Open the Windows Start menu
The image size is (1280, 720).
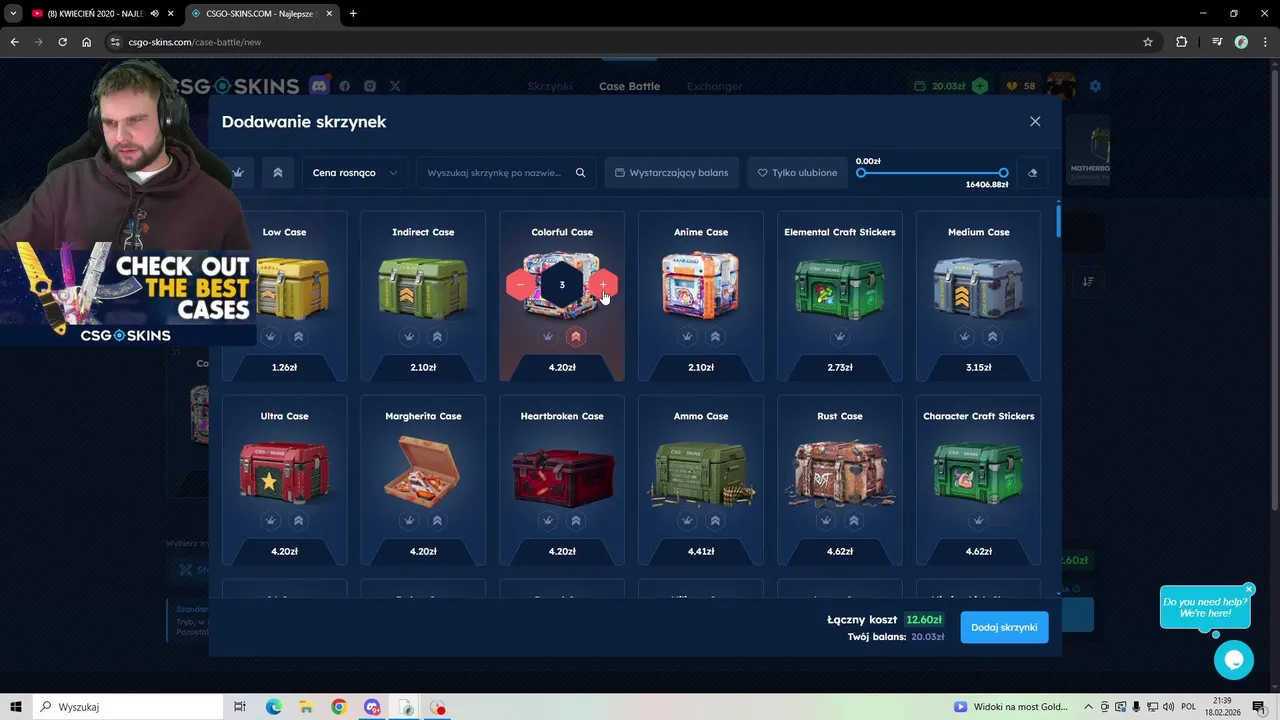coord(16,707)
